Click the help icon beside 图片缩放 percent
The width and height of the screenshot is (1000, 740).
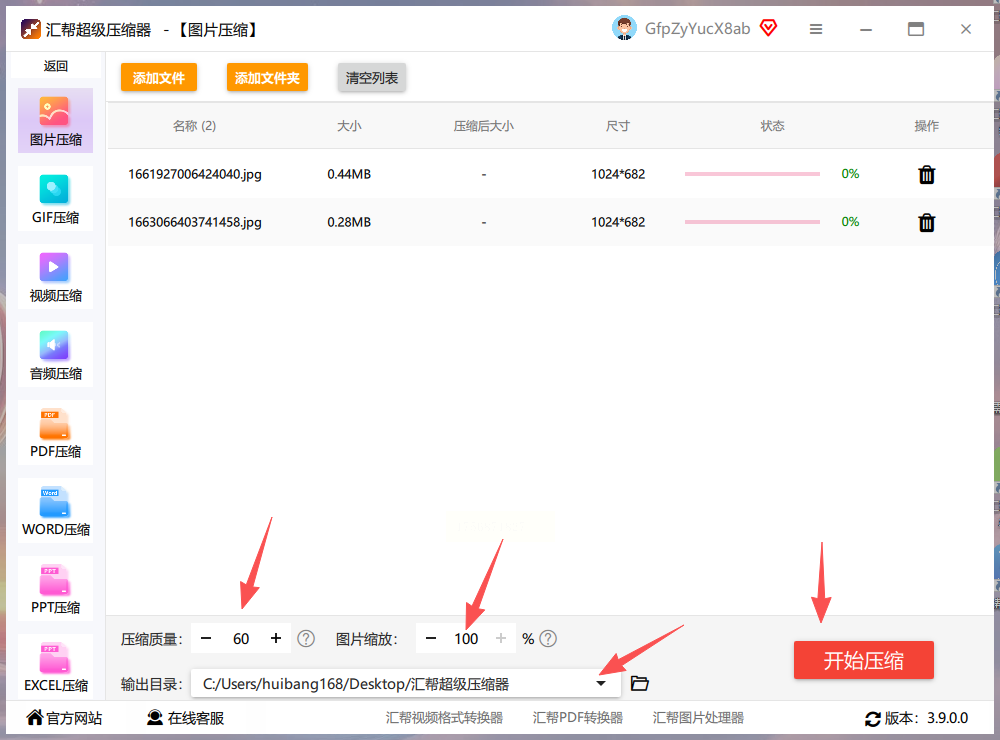point(548,639)
